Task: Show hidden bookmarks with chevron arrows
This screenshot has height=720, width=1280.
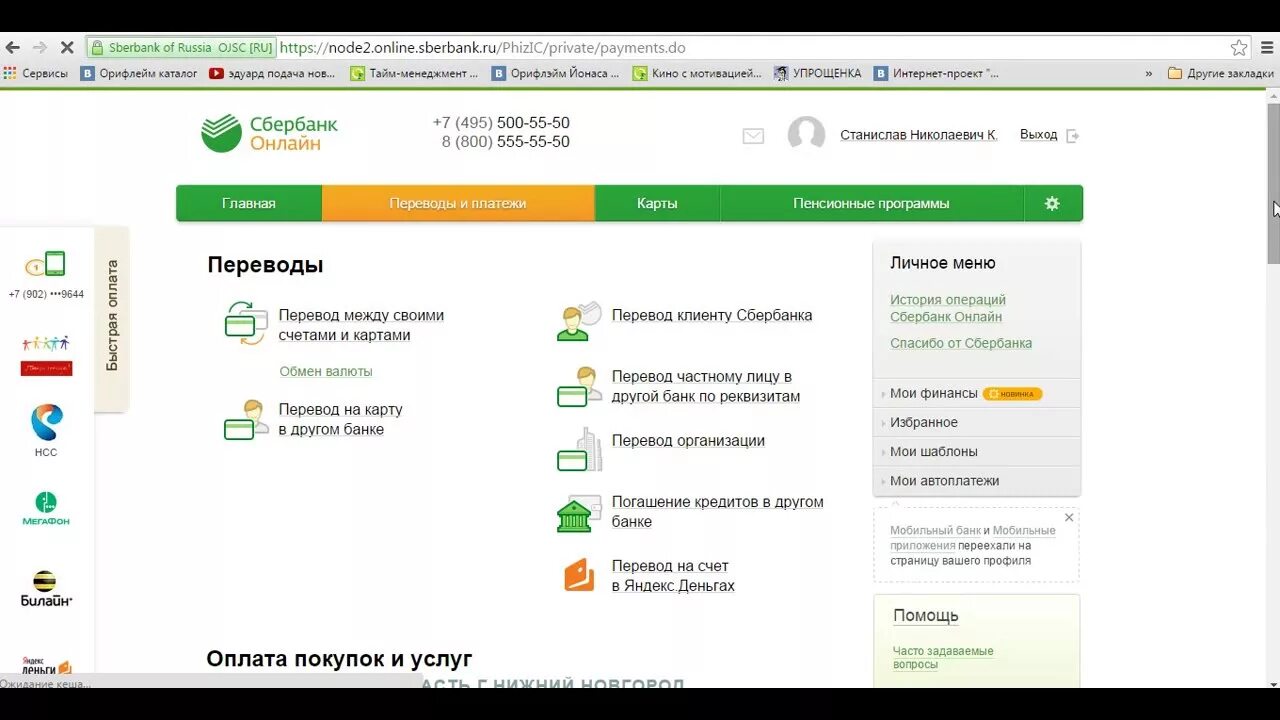Action: [1148, 73]
